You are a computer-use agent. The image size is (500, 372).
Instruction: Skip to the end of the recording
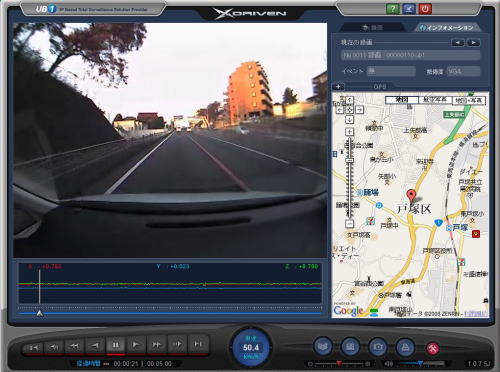coord(198,344)
